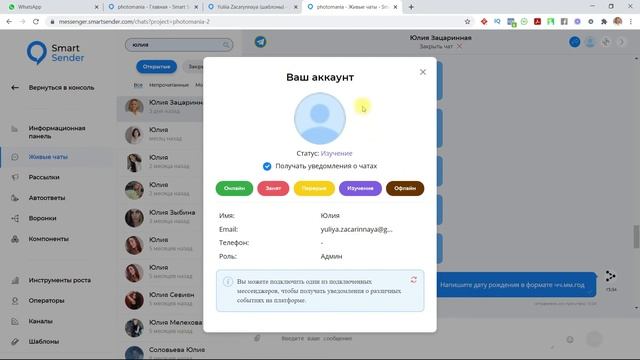Viewport: 640px width, 360px height.
Task: Open the Chrome three-dot menu
Action: tap(631, 22)
